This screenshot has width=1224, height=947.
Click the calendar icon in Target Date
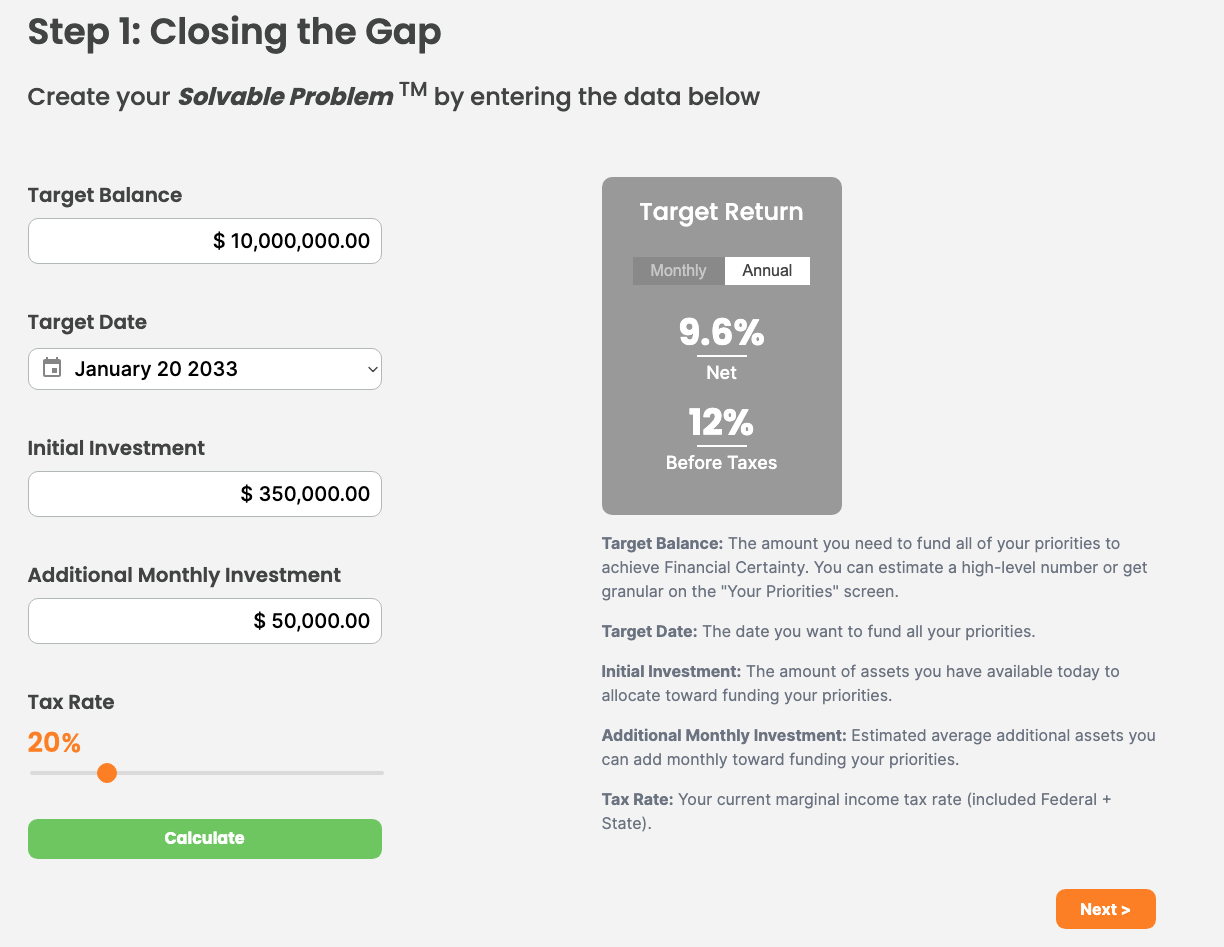(52, 368)
